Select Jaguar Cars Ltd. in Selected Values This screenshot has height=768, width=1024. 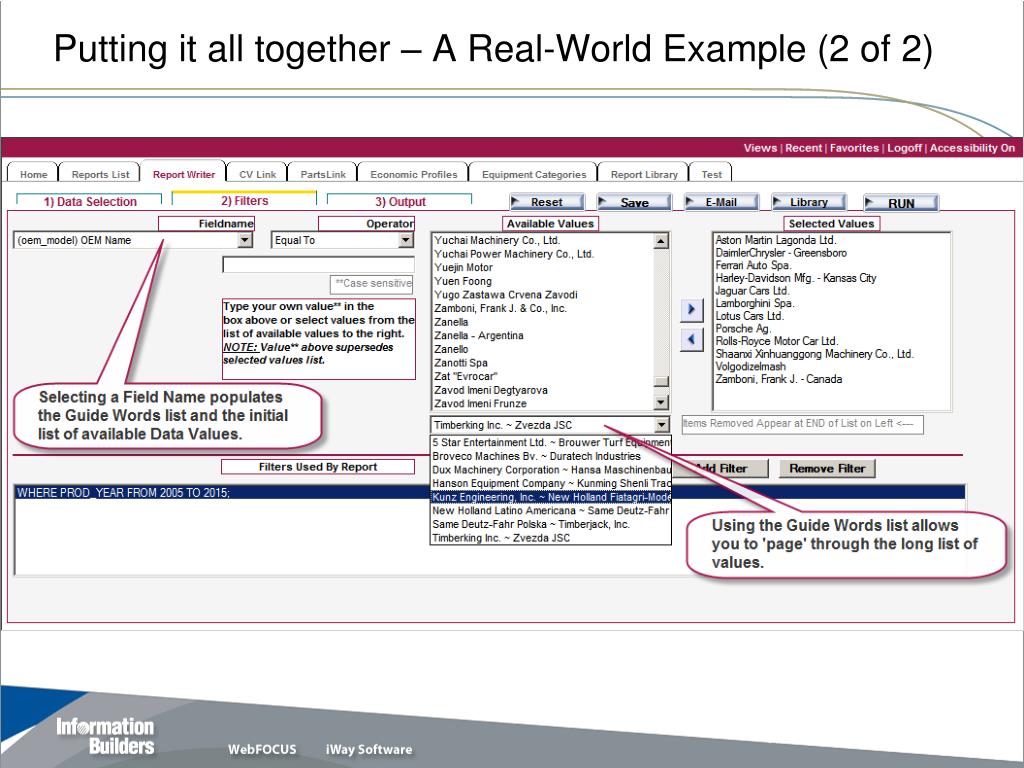[x=752, y=291]
